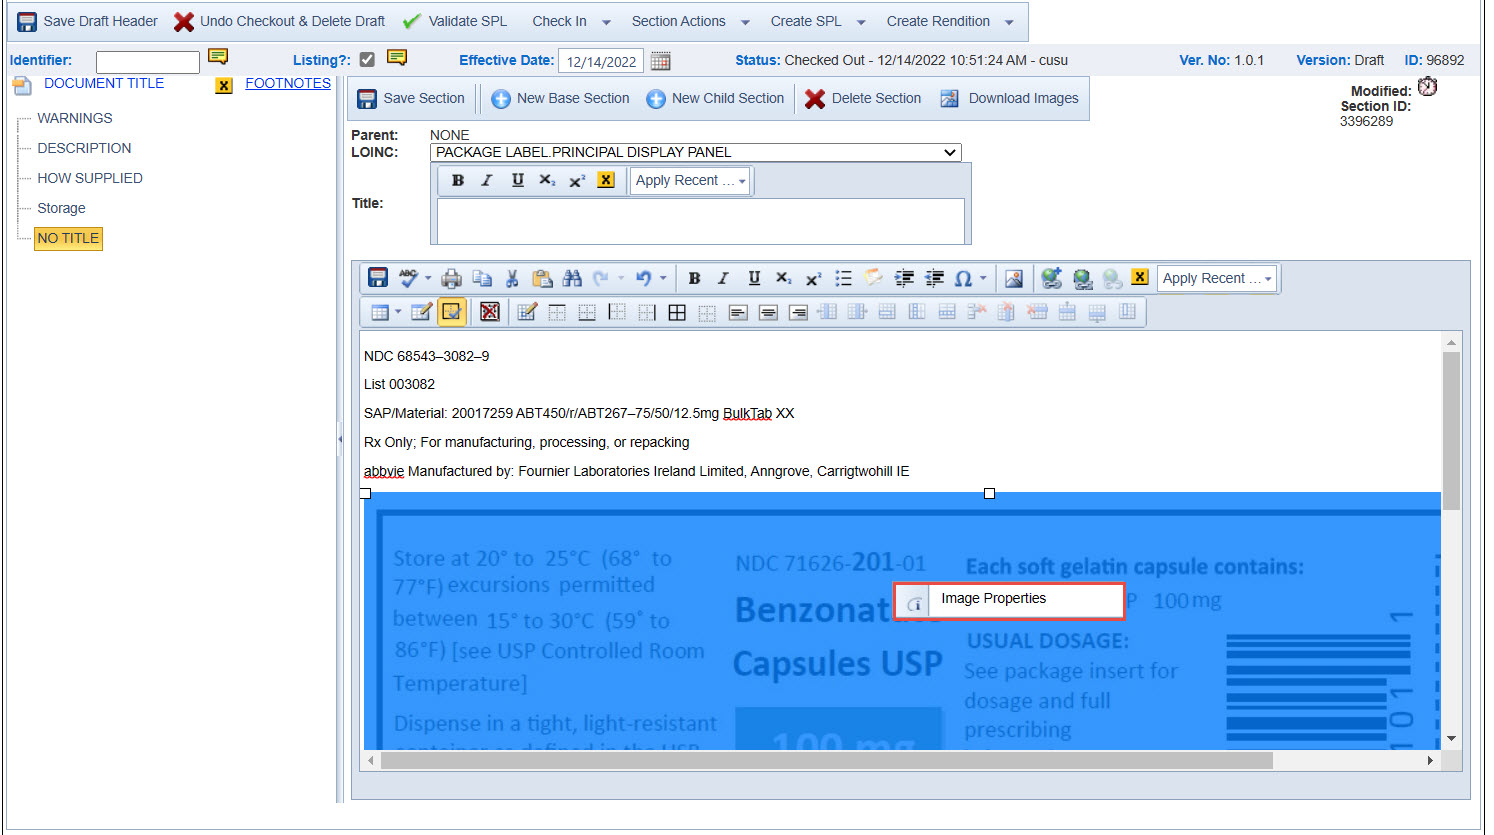
Task: Click Undo Checkout & Delete Draft
Action: click(279, 21)
